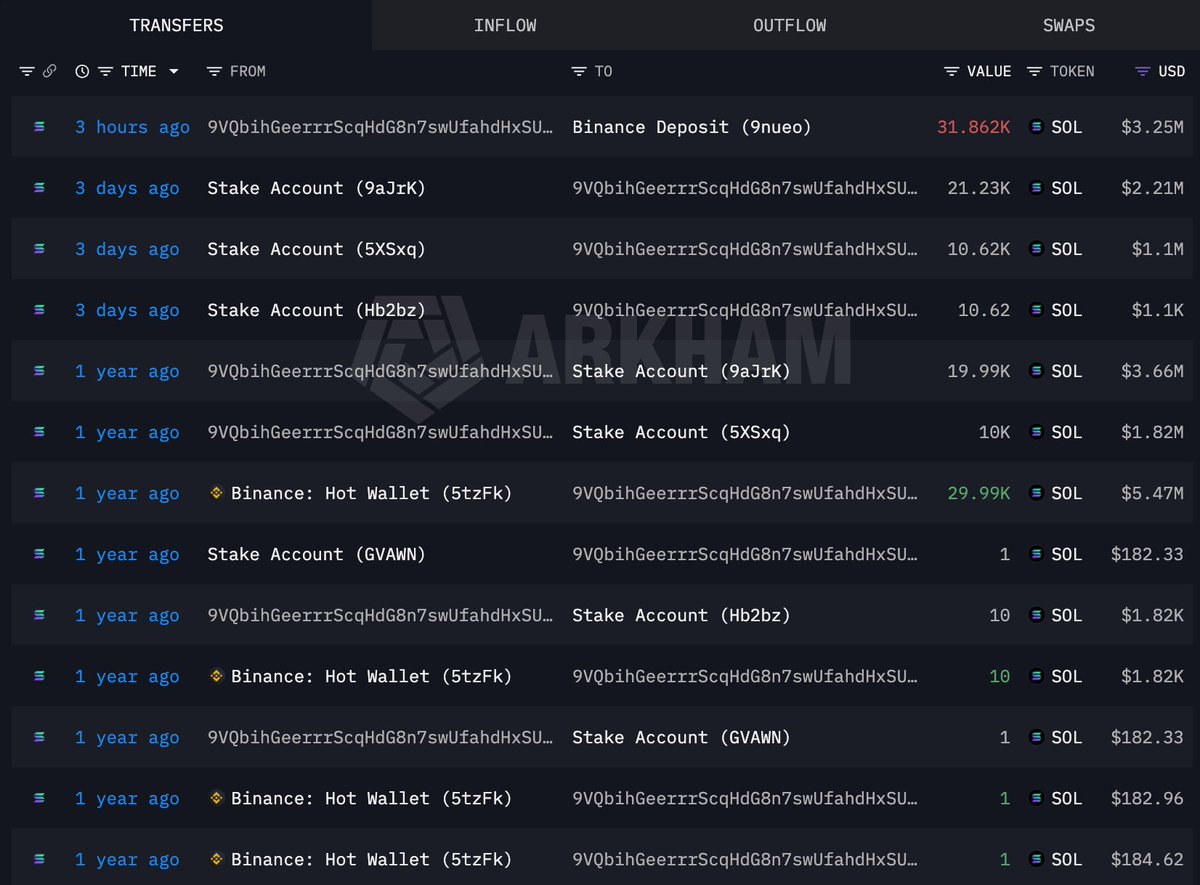Click the SOL token icon in the 19.99K row
Viewport: 1200px width, 885px height.
coord(1036,371)
